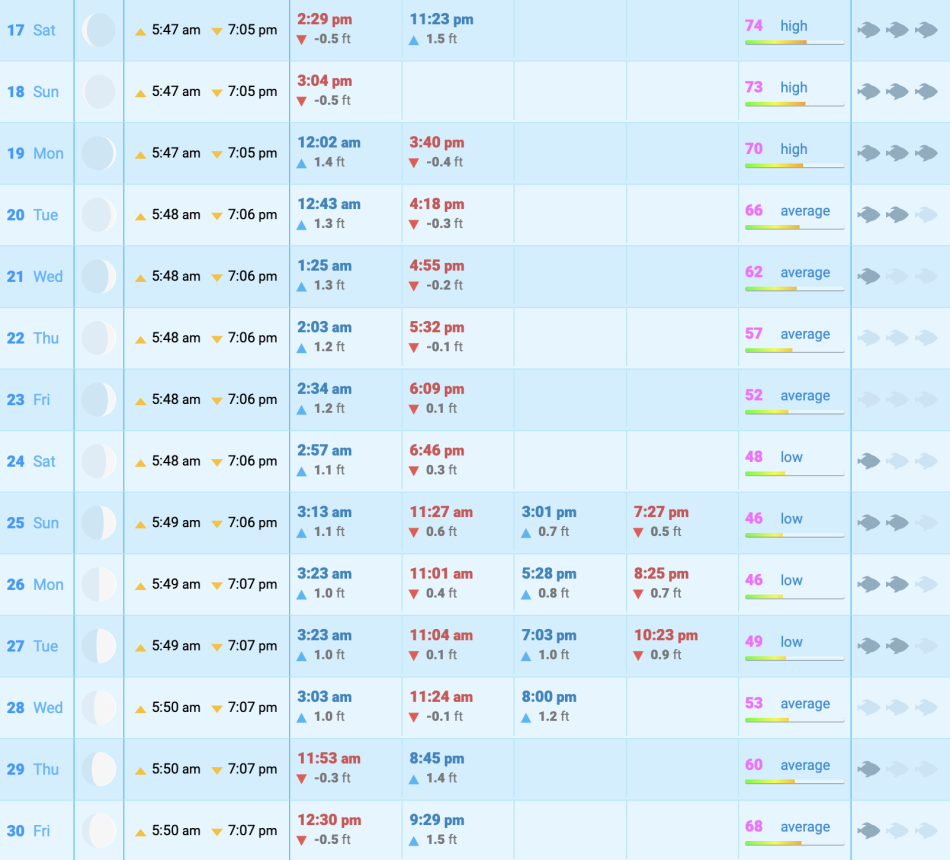This screenshot has height=860, width=950.
Task: Click the sunset arrow icon for Sat 24
Action: pos(217,462)
